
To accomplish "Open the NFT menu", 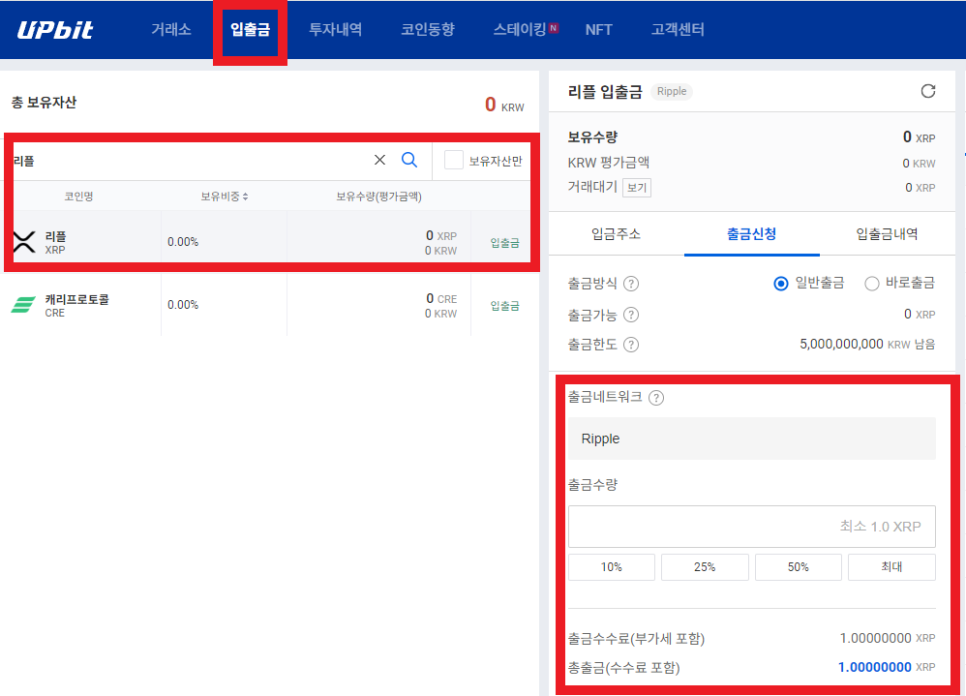I will tap(598, 30).
